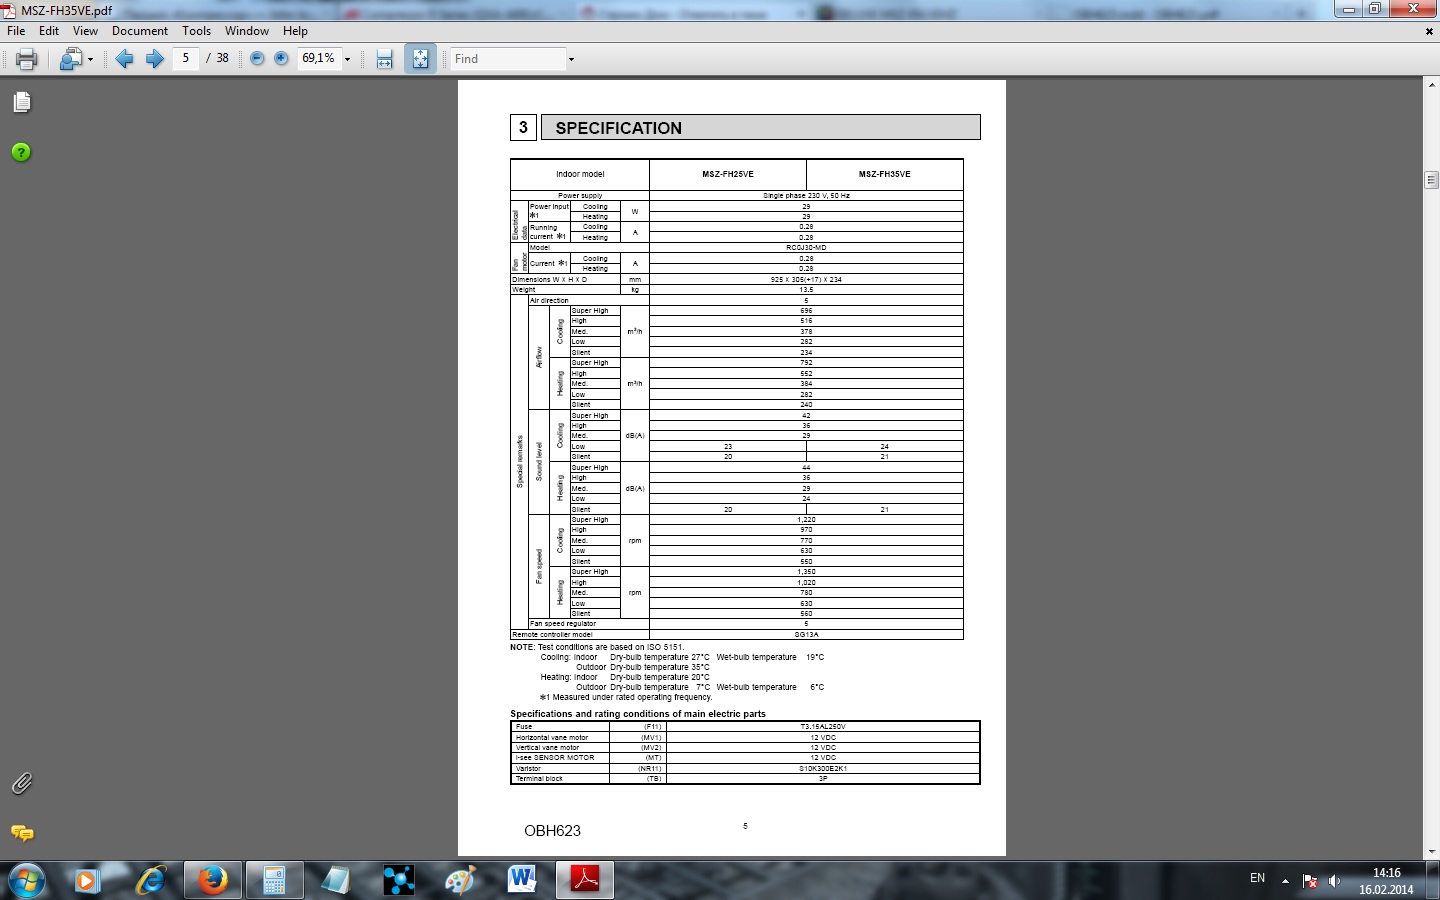Open the Find options dropdown arrow

click(x=571, y=60)
